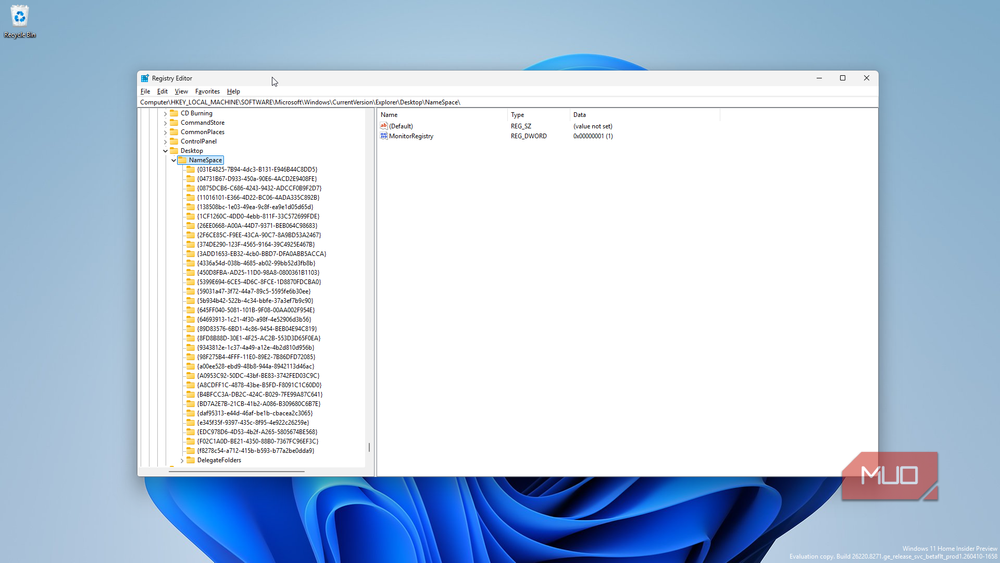Click the folder icon next to CommandStore
The width and height of the screenshot is (1000, 563).
pos(174,122)
